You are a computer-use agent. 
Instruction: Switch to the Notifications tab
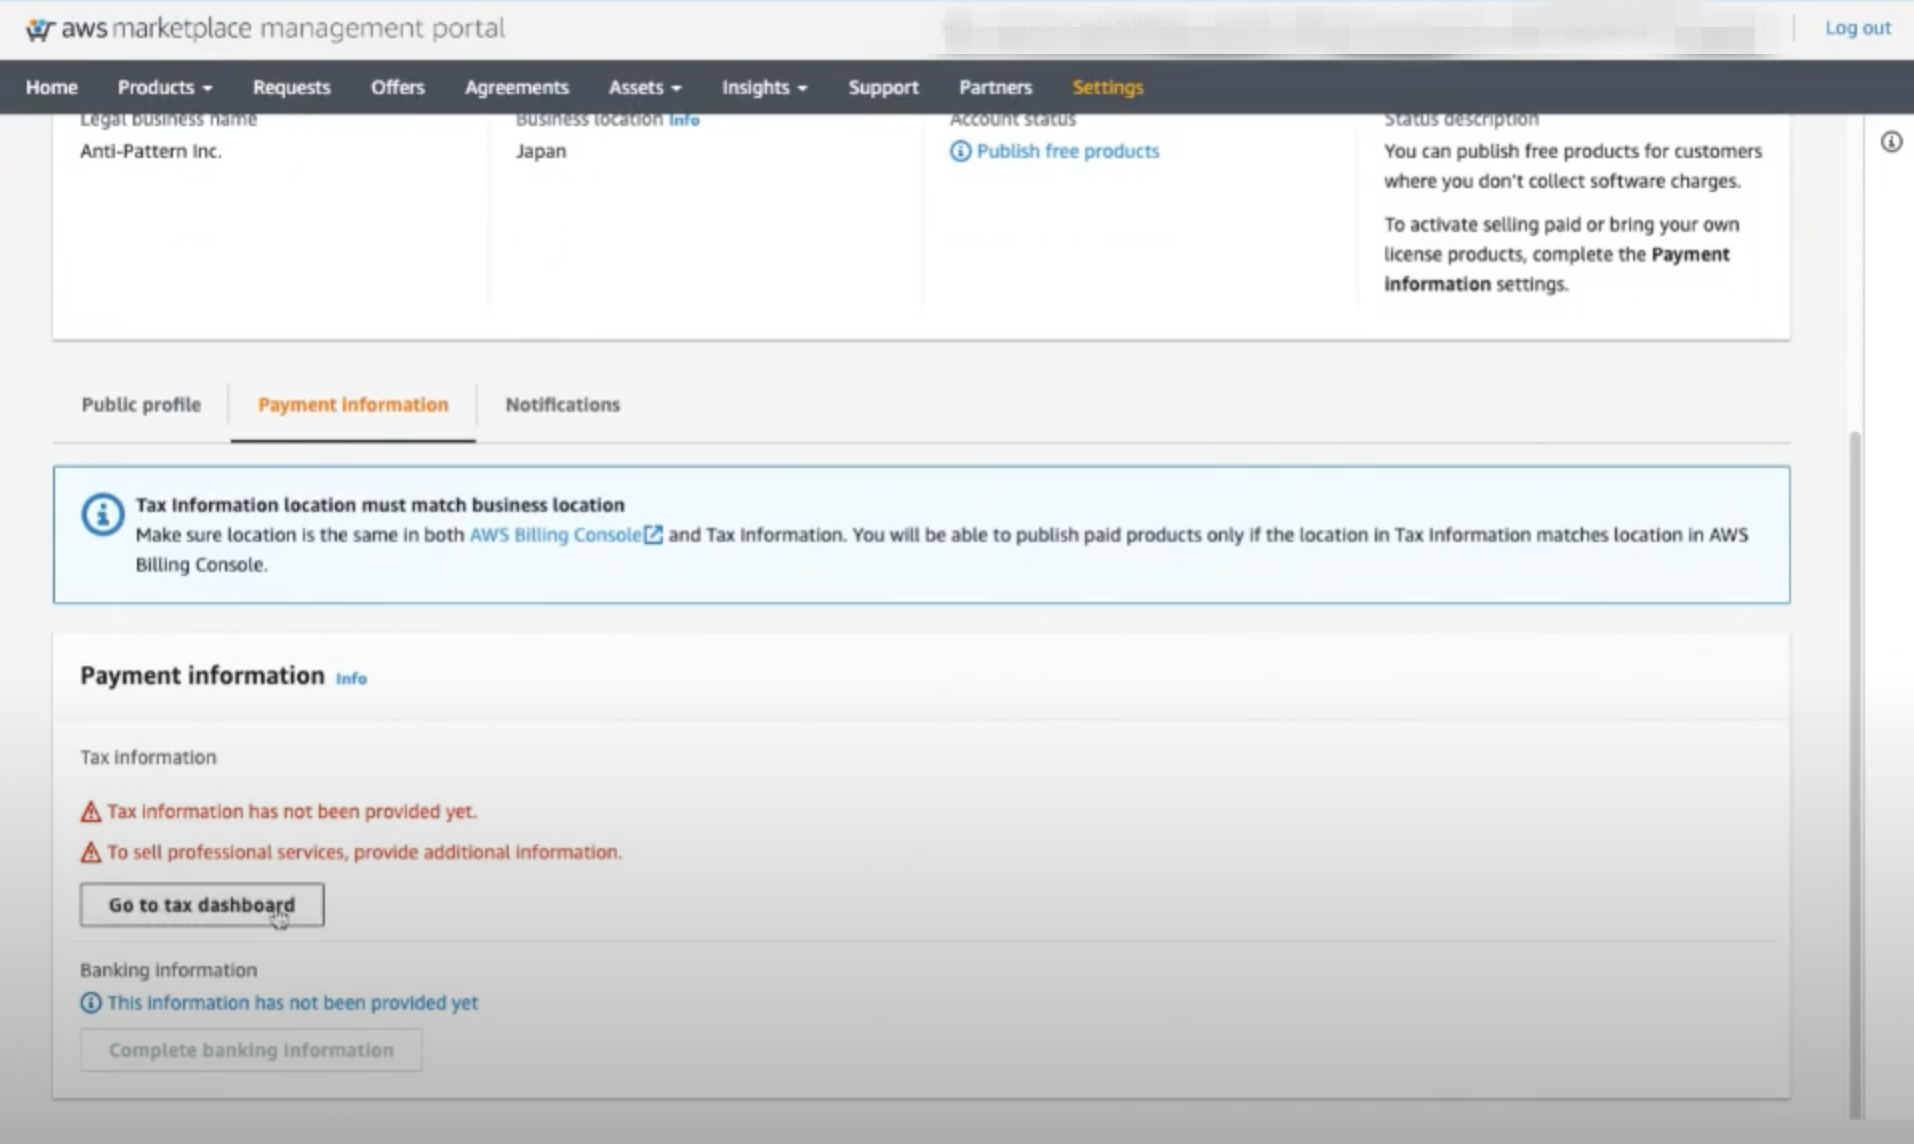point(562,404)
